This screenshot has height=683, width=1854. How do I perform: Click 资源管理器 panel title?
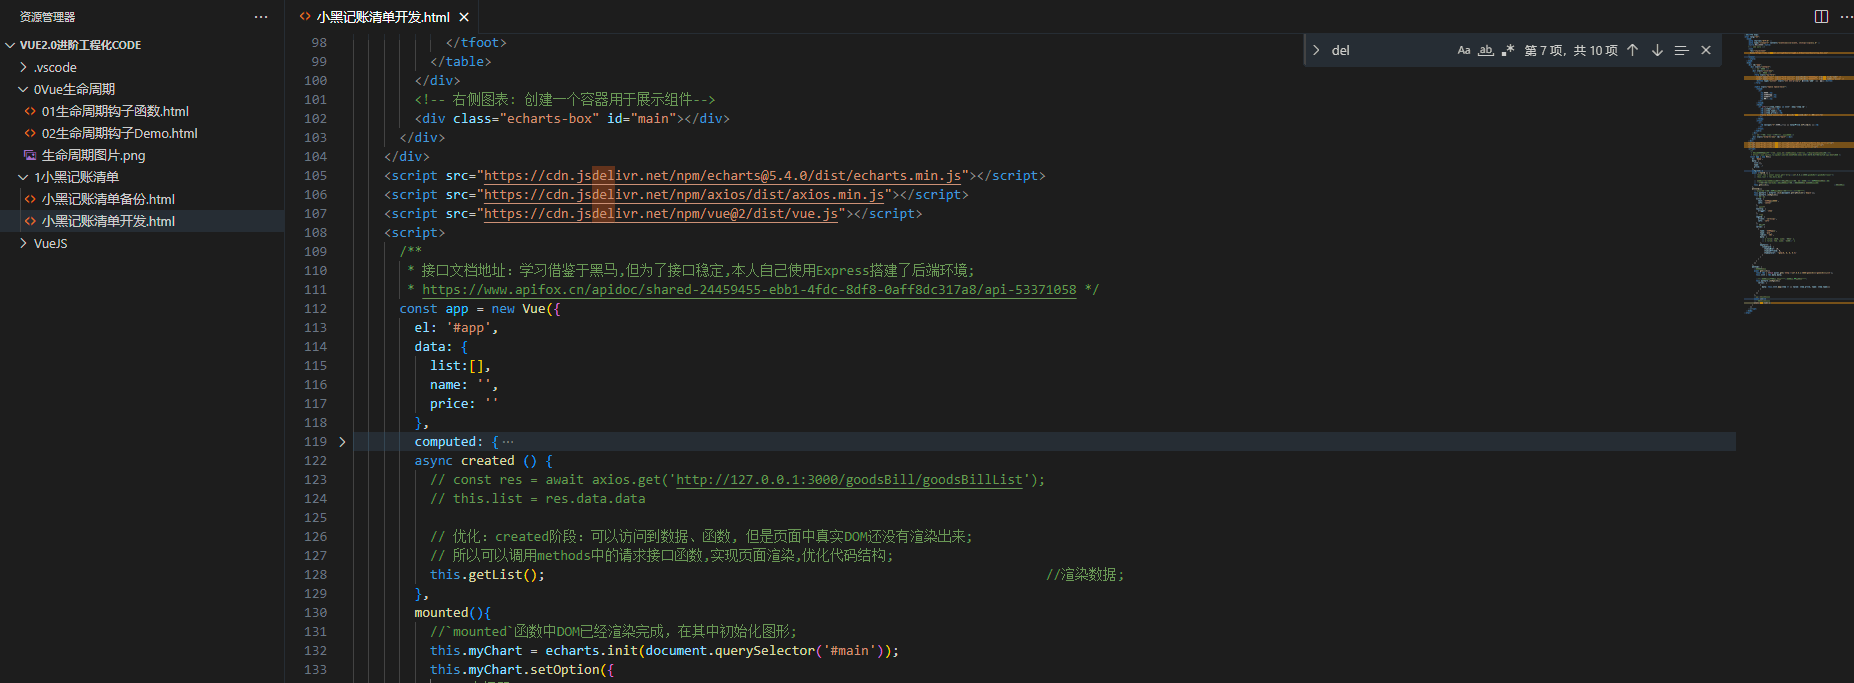[47, 17]
